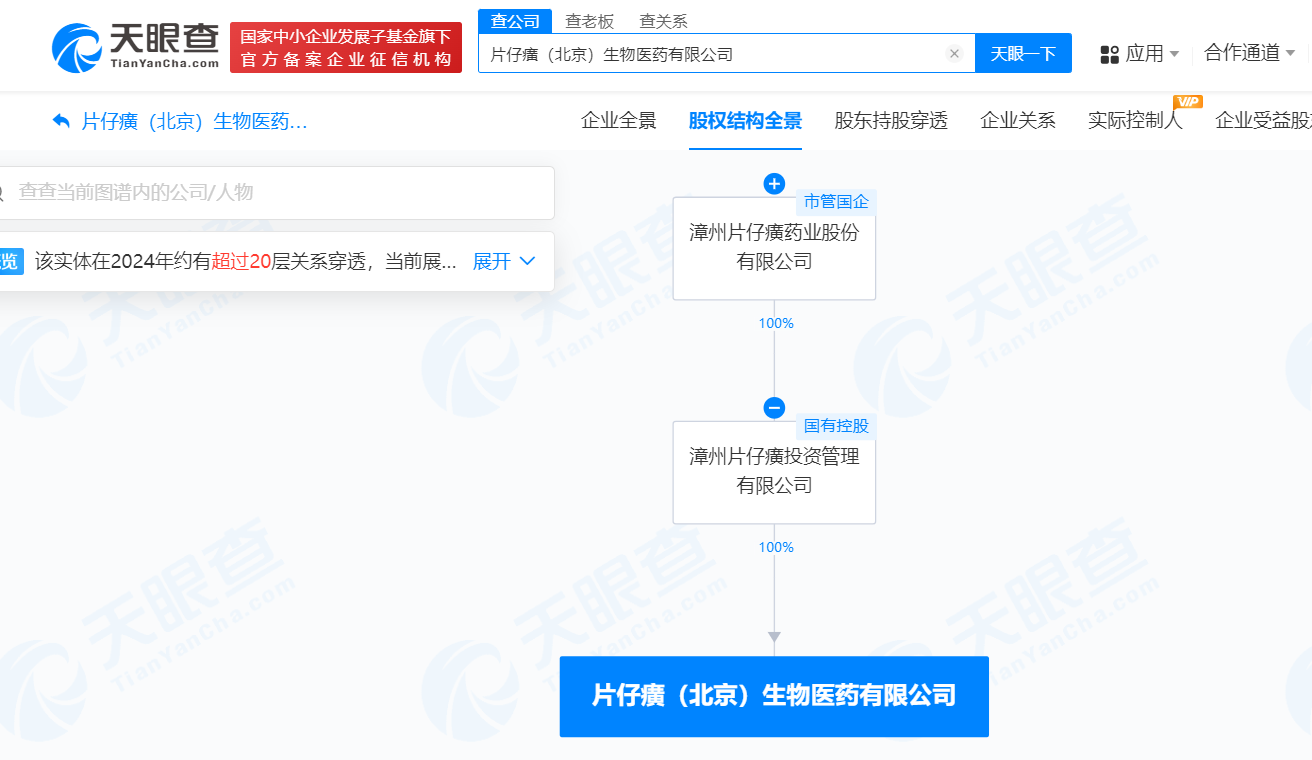Clear the search box text
The width and height of the screenshot is (1312, 760).
pyautogui.click(x=954, y=54)
